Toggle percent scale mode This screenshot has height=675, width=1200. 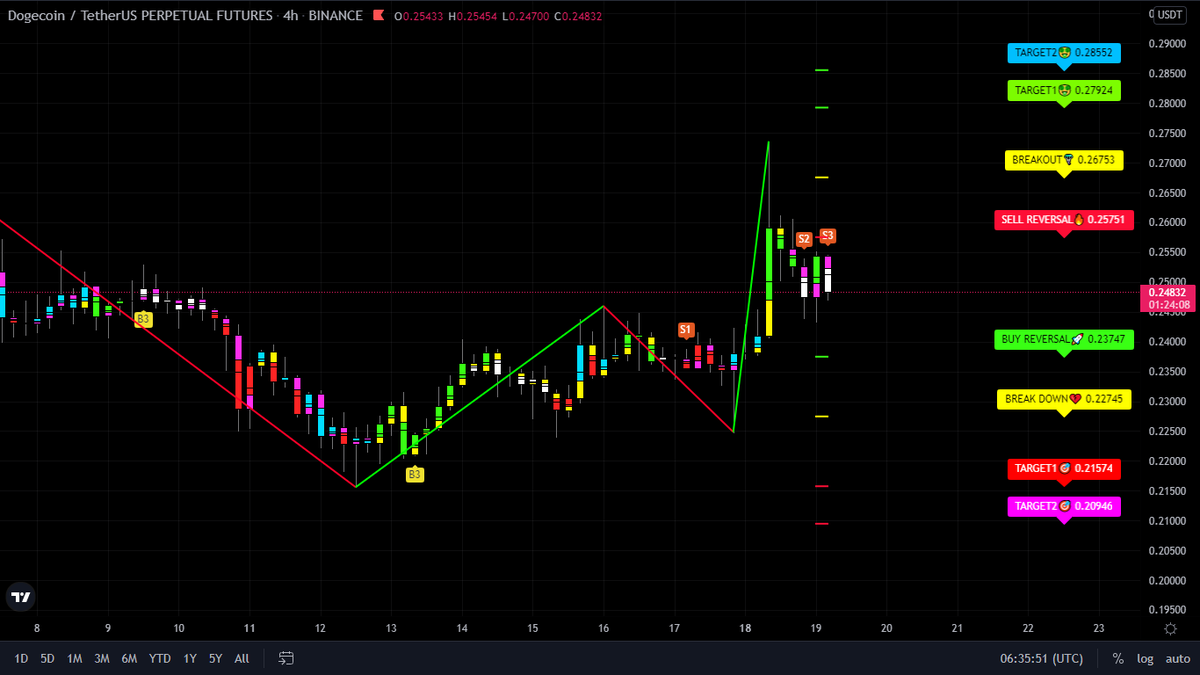tap(1118, 658)
